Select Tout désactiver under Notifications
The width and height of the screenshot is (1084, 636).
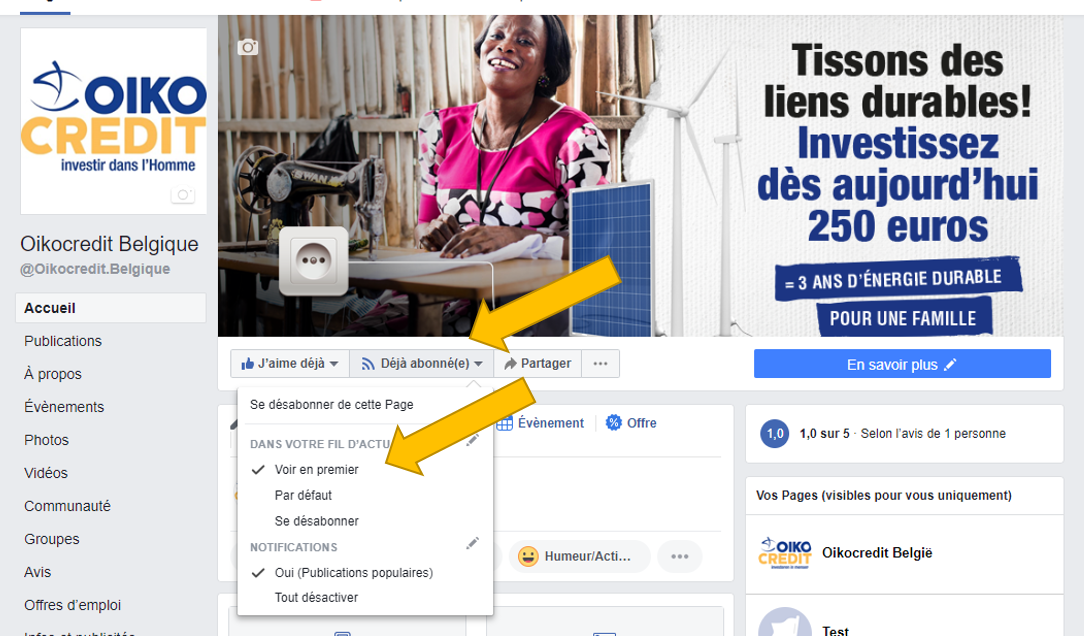316,597
